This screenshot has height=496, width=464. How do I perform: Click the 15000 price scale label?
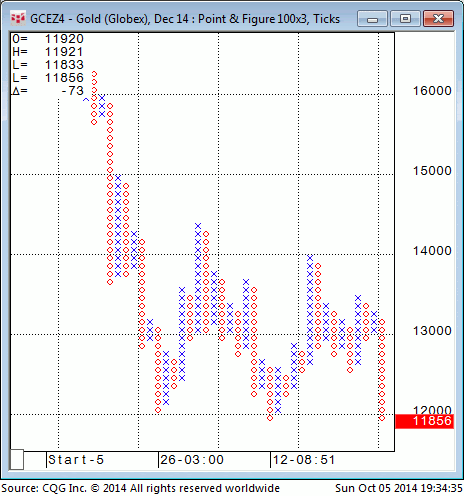point(432,171)
